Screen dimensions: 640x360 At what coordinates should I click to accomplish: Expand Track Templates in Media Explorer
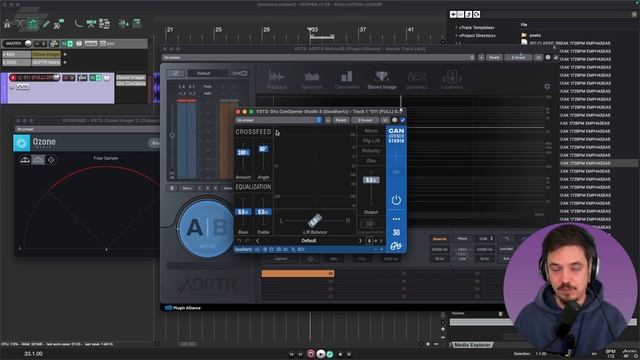tap(456, 27)
